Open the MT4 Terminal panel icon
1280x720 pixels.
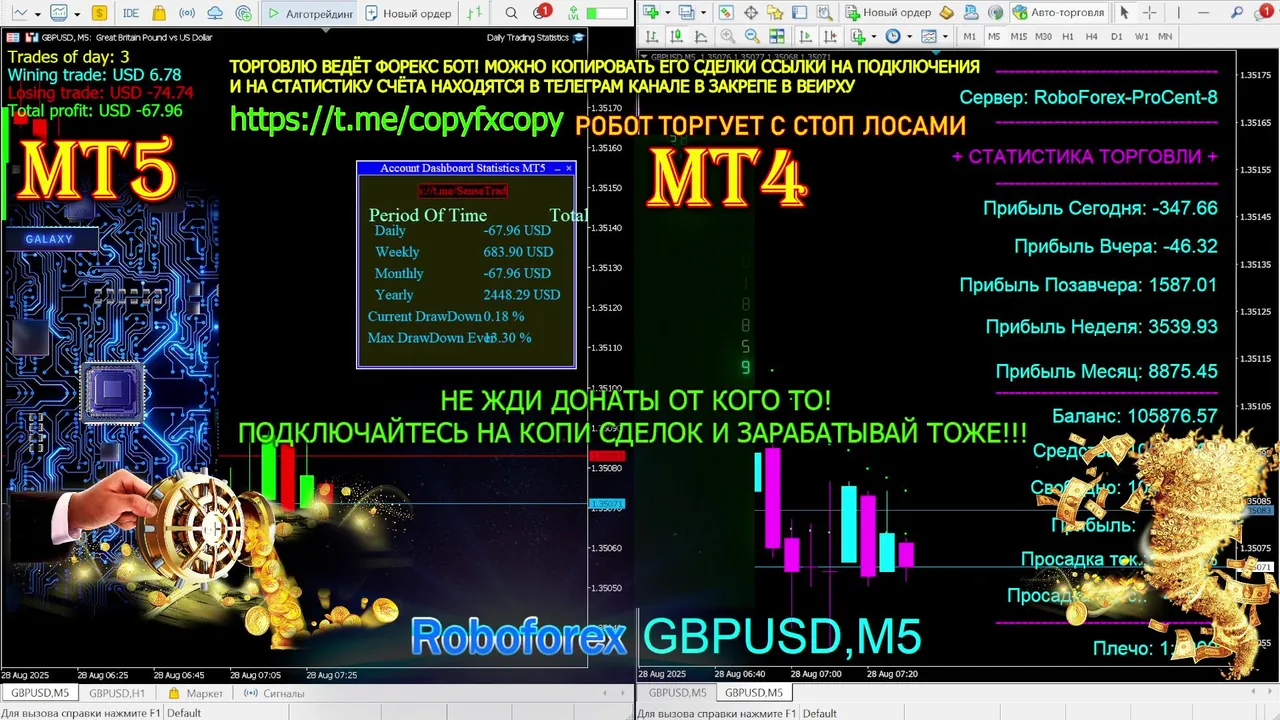click(799, 12)
